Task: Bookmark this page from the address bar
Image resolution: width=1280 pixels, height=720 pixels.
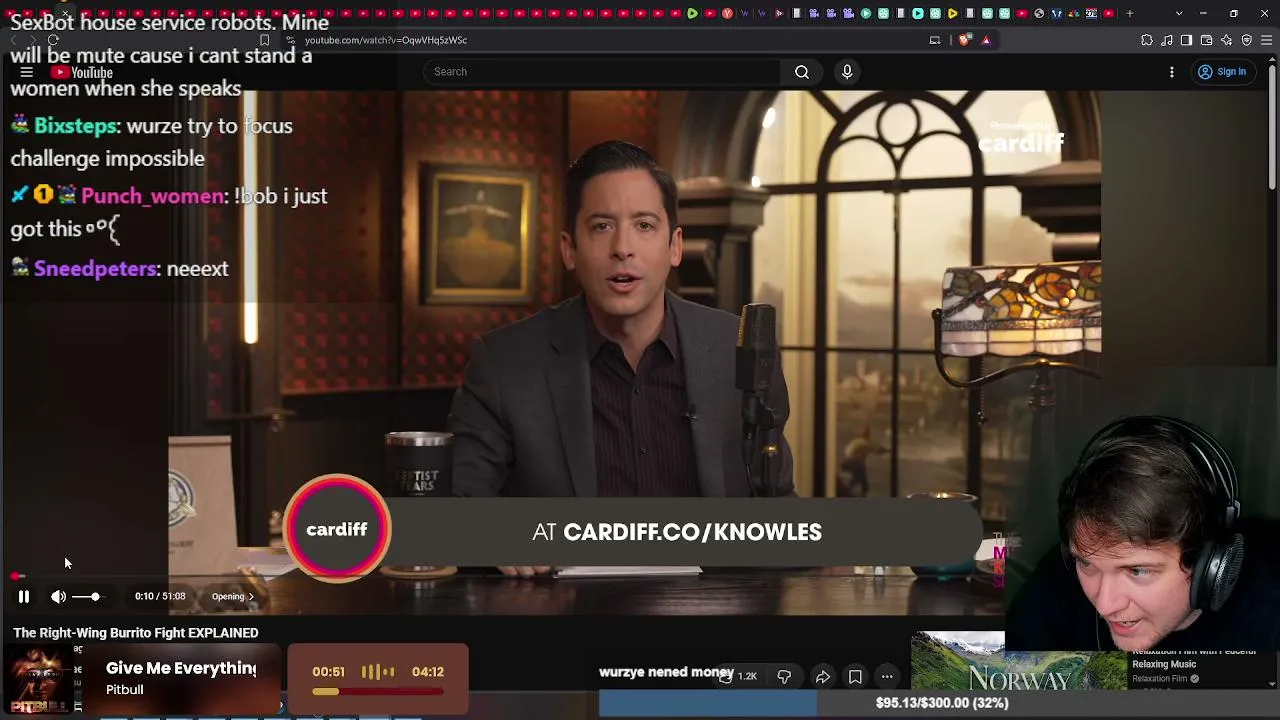Action: tap(264, 40)
